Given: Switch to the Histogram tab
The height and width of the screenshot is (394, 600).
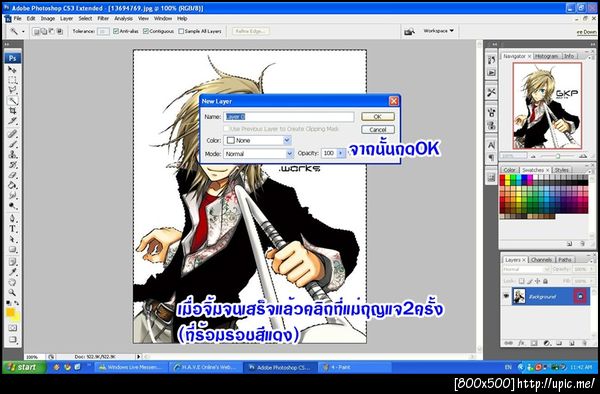Looking at the screenshot, I should pyautogui.click(x=546, y=56).
